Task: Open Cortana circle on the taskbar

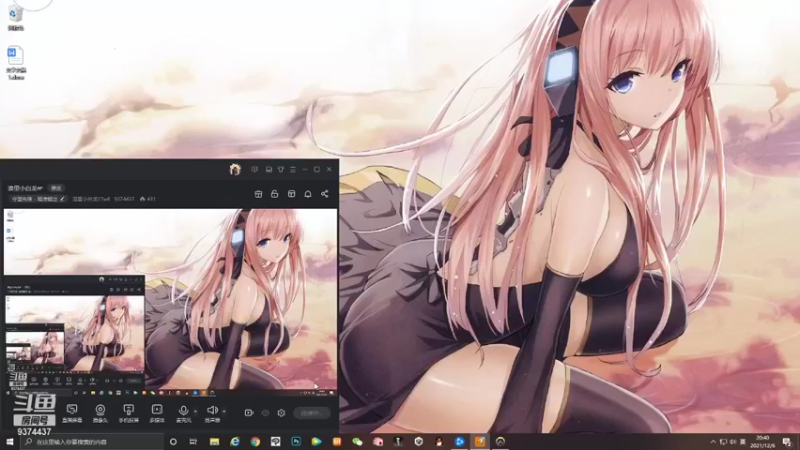Action: [173, 441]
